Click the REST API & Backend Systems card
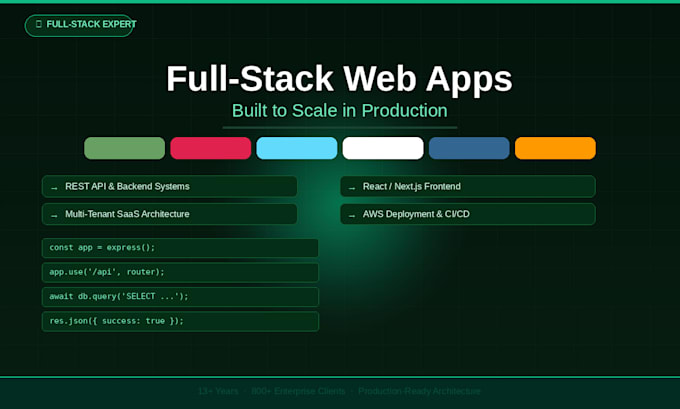Viewport: 680px width, 409px height. [x=170, y=187]
